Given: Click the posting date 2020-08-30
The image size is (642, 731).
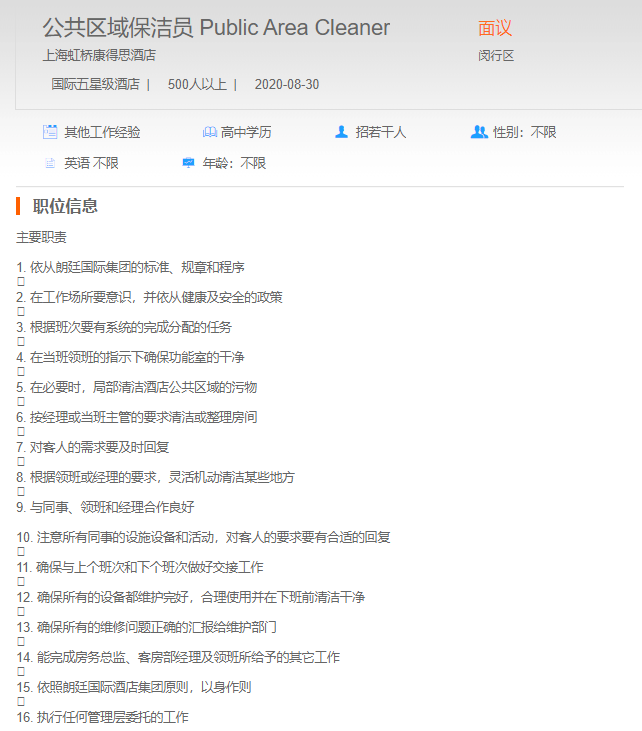Looking at the screenshot, I should point(287,84).
